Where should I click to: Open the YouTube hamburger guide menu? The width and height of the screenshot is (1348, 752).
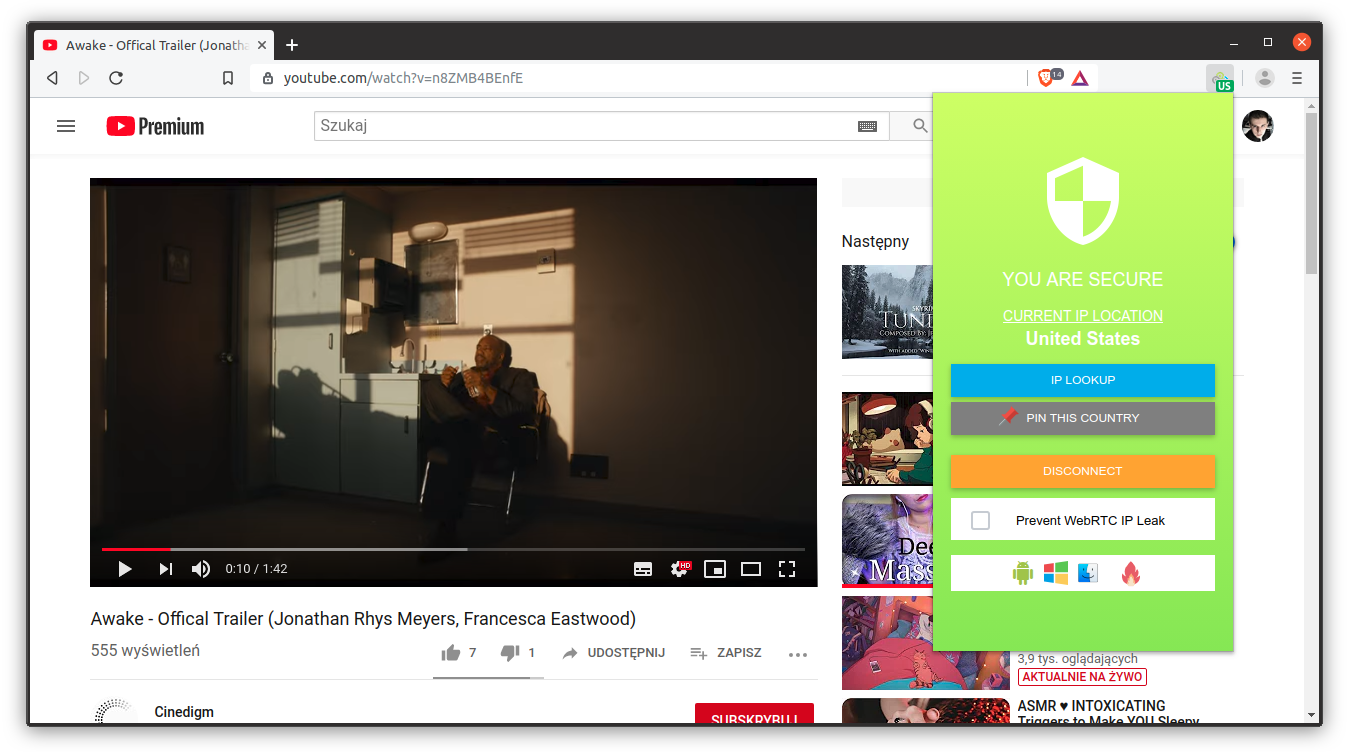click(66, 126)
